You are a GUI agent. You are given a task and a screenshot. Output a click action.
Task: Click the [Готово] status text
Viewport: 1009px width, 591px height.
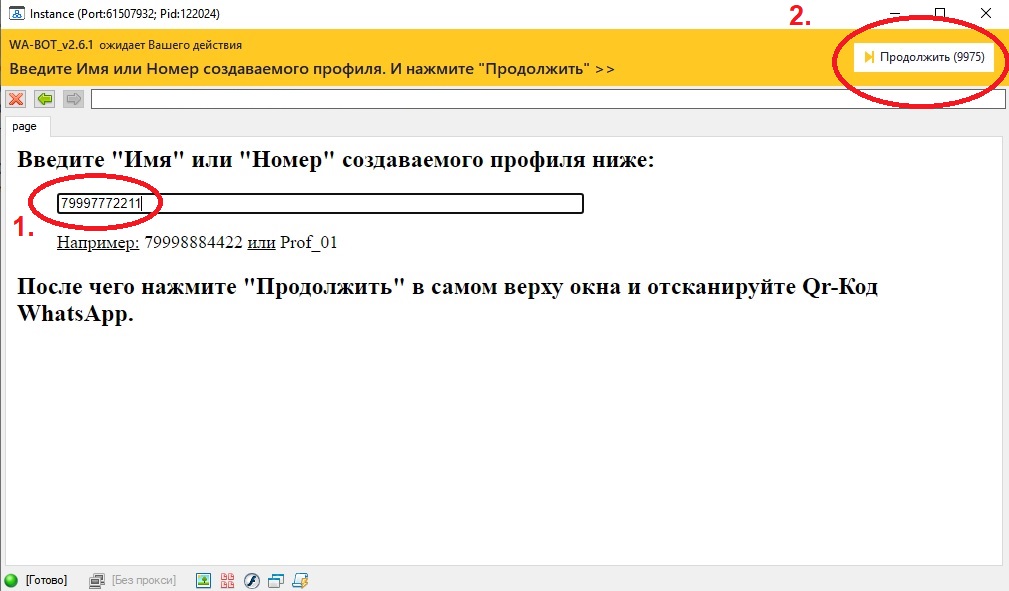(46, 580)
